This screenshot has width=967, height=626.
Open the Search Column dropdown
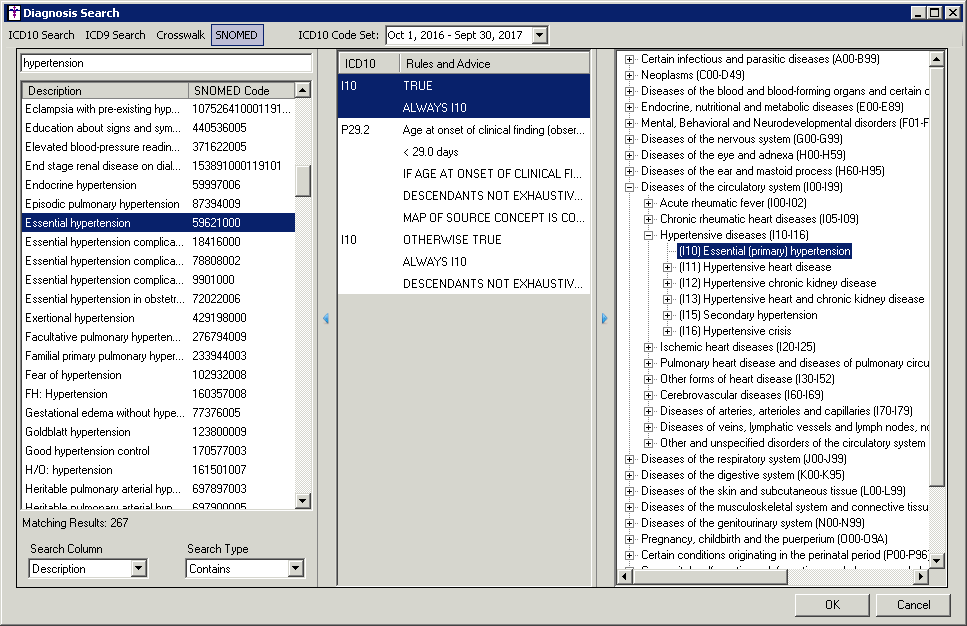(x=139, y=569)
